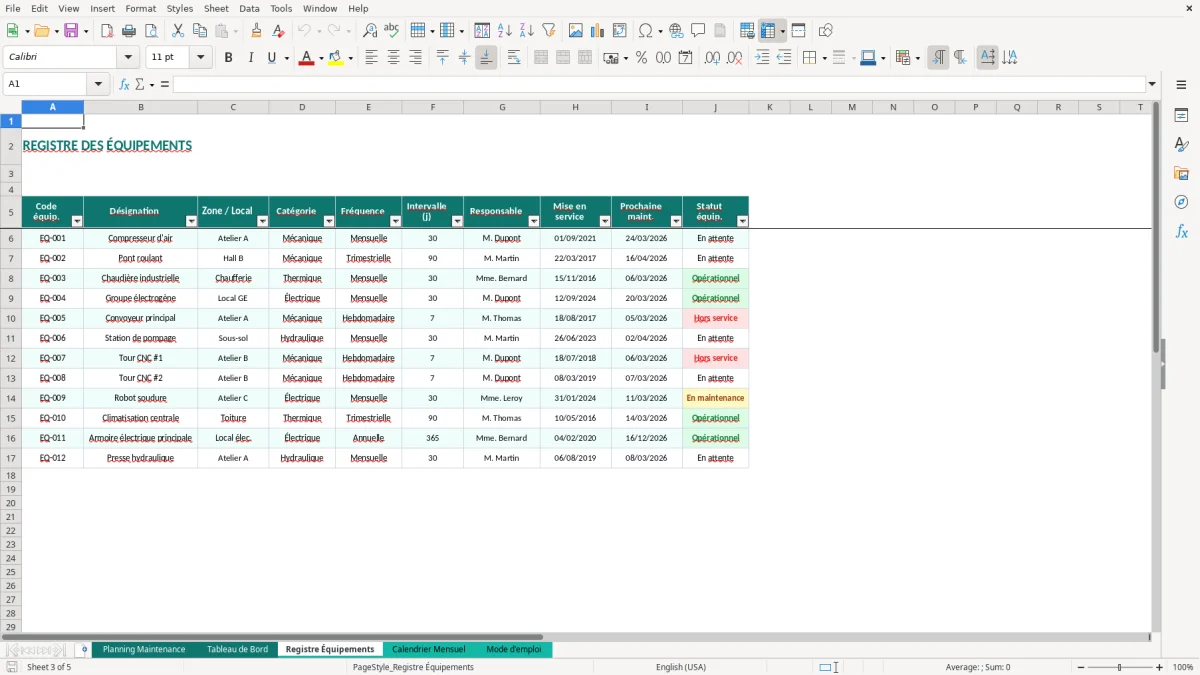Activate Clone Formatting paintbrush
Screen dimensions: 1200x675
256,31
